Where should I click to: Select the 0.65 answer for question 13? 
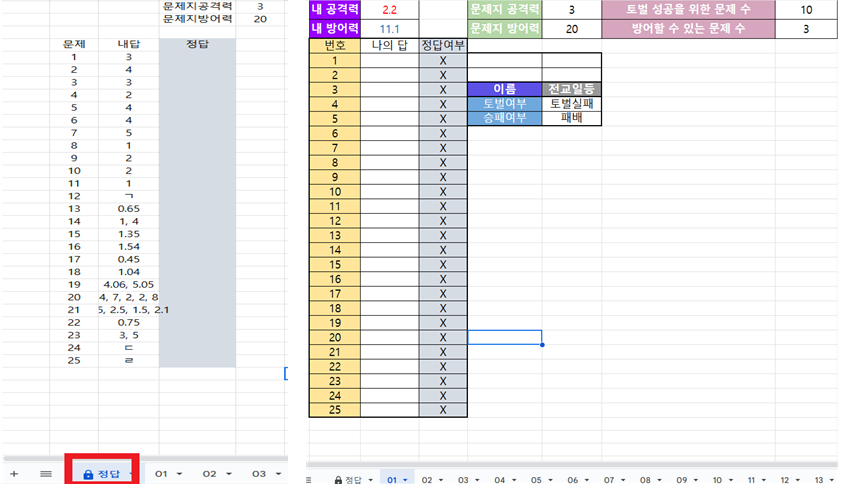128,209
